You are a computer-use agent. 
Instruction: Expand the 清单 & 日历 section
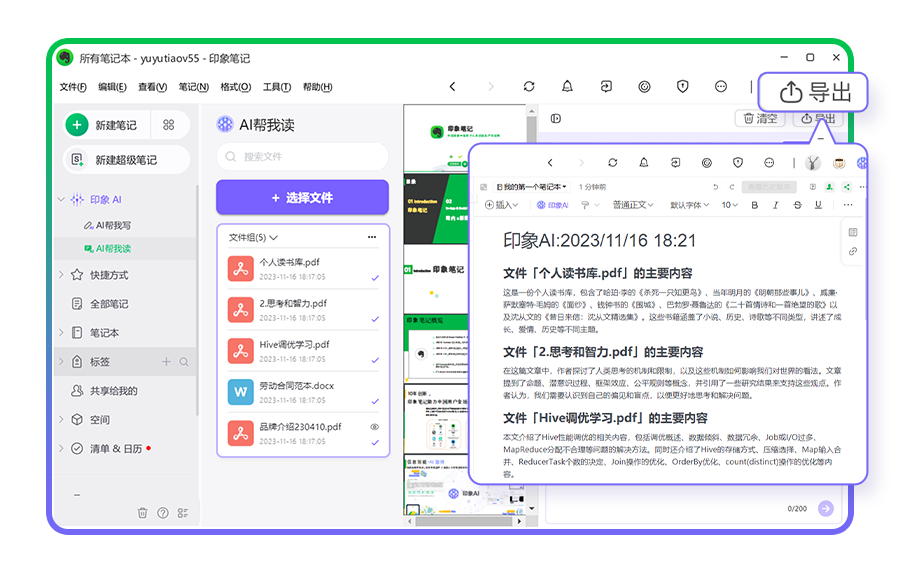61,448
